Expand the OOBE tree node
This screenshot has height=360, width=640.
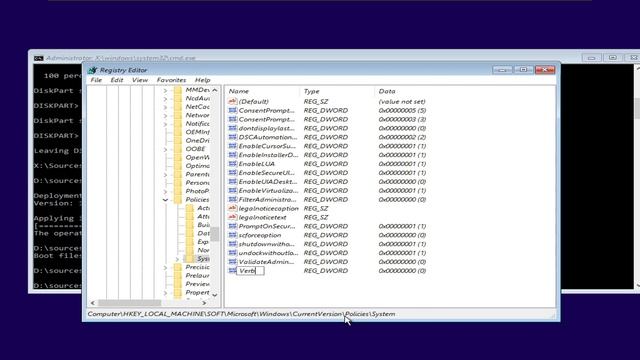[x=165, y=149]
